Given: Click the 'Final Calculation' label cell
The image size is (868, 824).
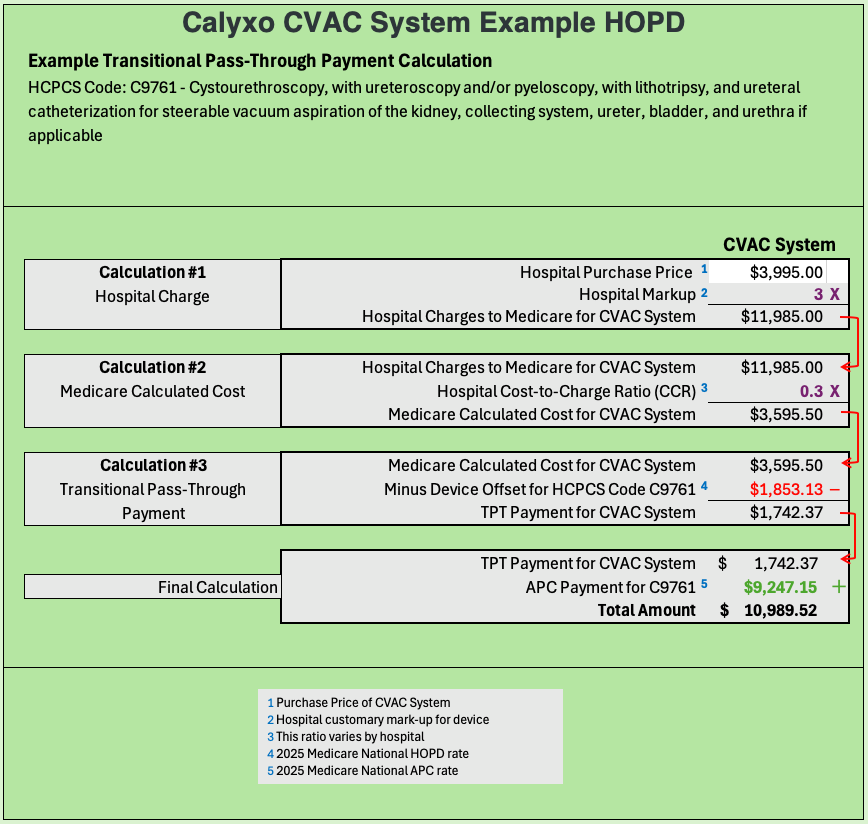Looking at the screenshot, I should tap(153, 587).
